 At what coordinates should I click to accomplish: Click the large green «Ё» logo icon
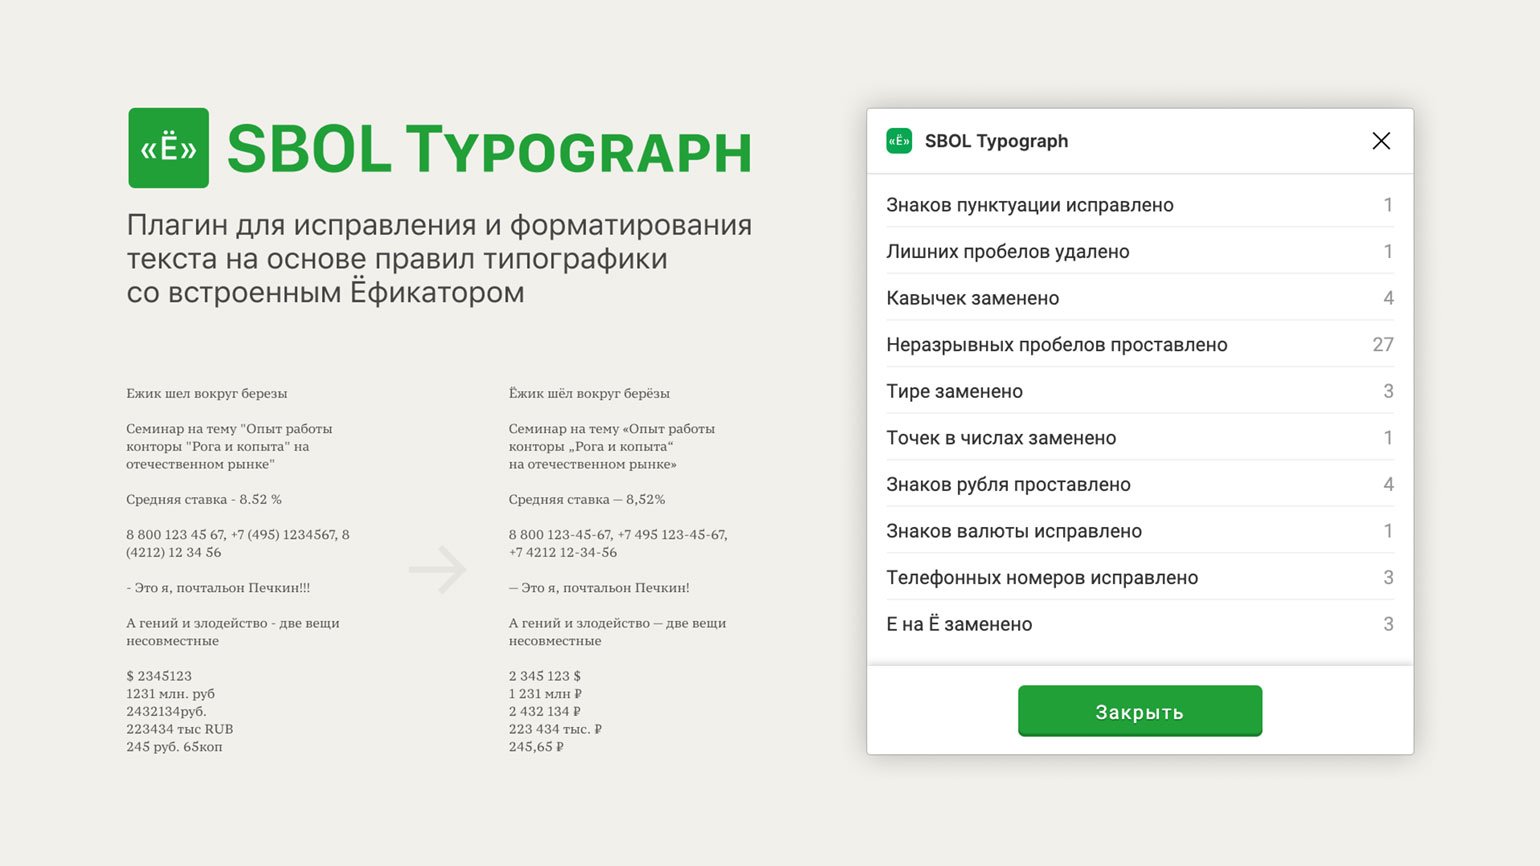[x=168, y=148]
